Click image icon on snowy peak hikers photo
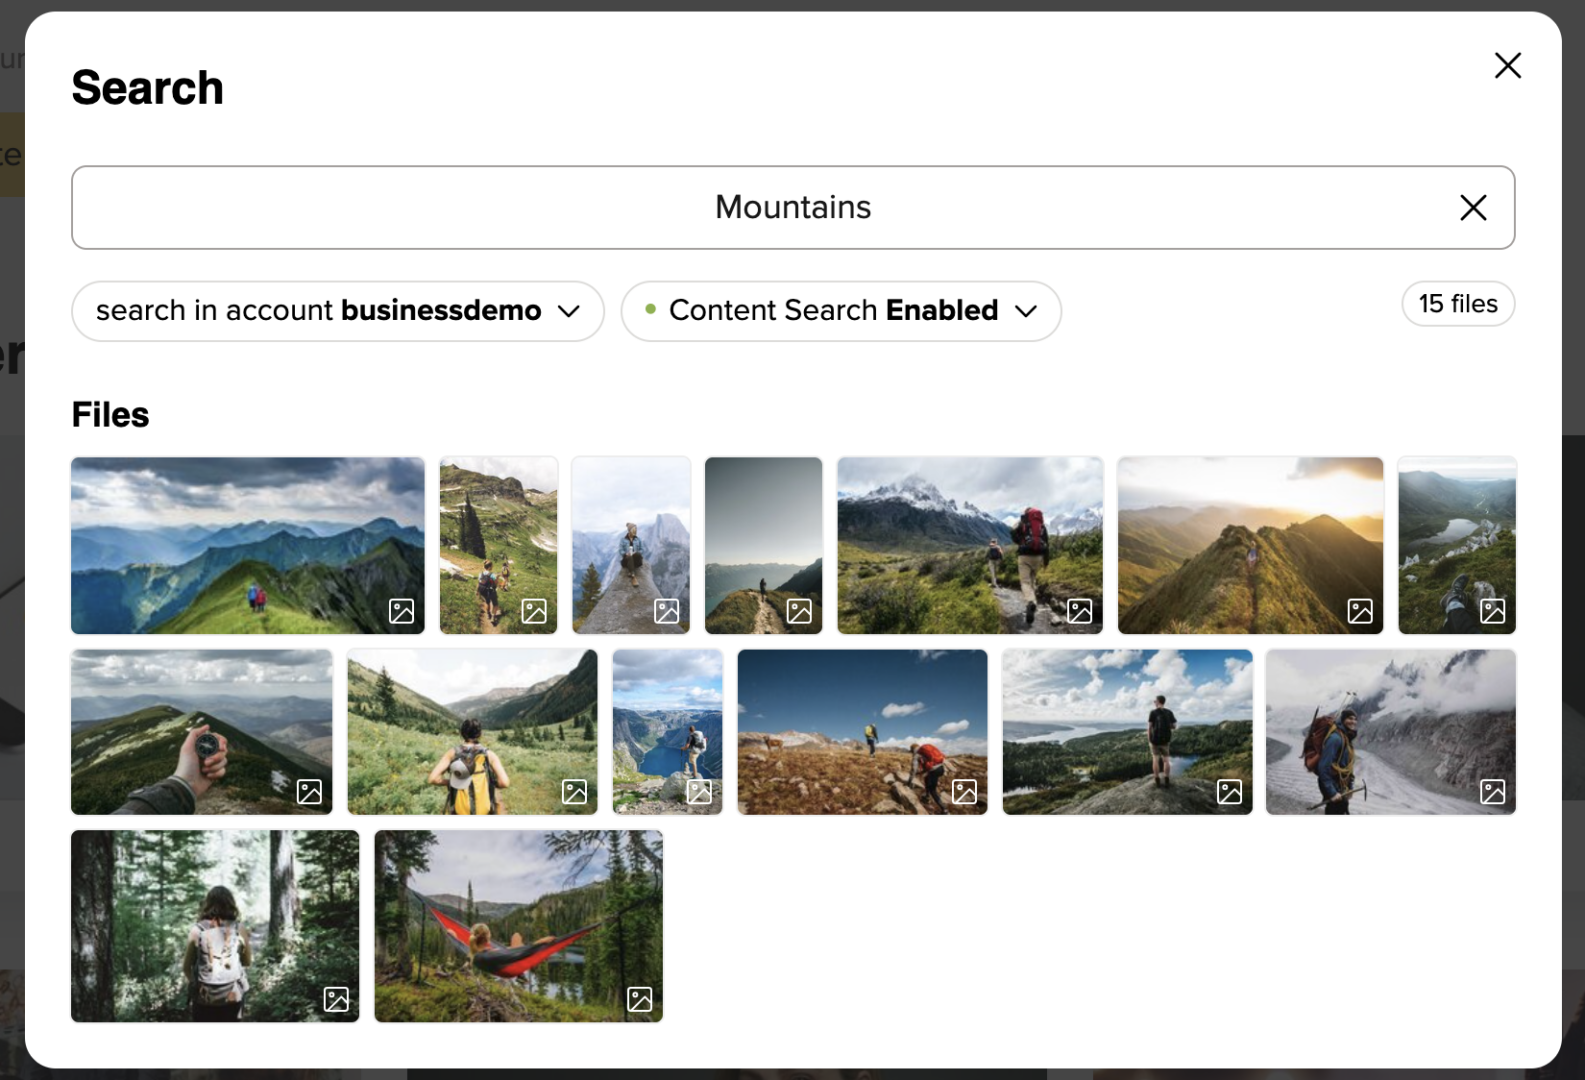The width and height of the screenshot is (1585, 1080). [1080, 611]
